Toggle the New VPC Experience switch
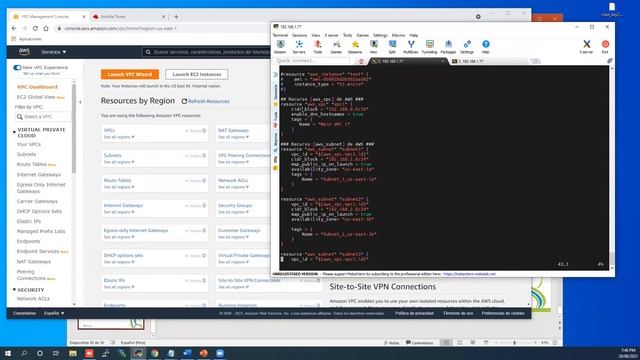This screenshot has height=360, width=640. pos(17,68)
